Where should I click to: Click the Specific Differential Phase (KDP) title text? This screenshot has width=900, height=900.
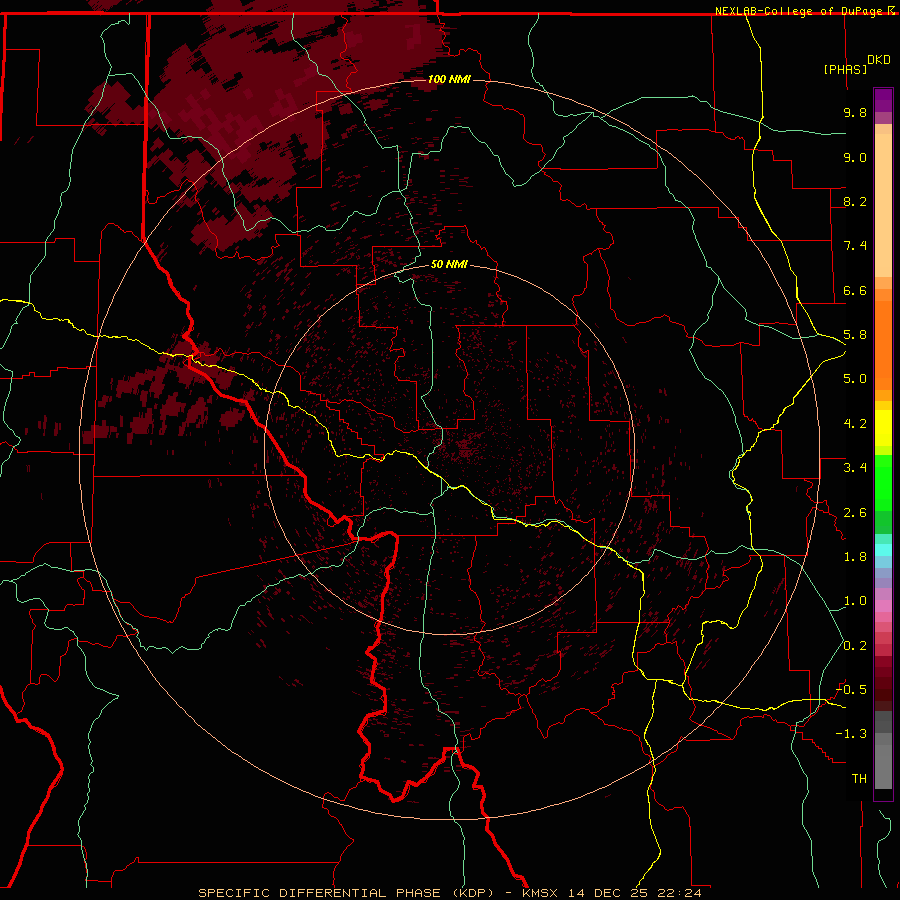(346, 893)
